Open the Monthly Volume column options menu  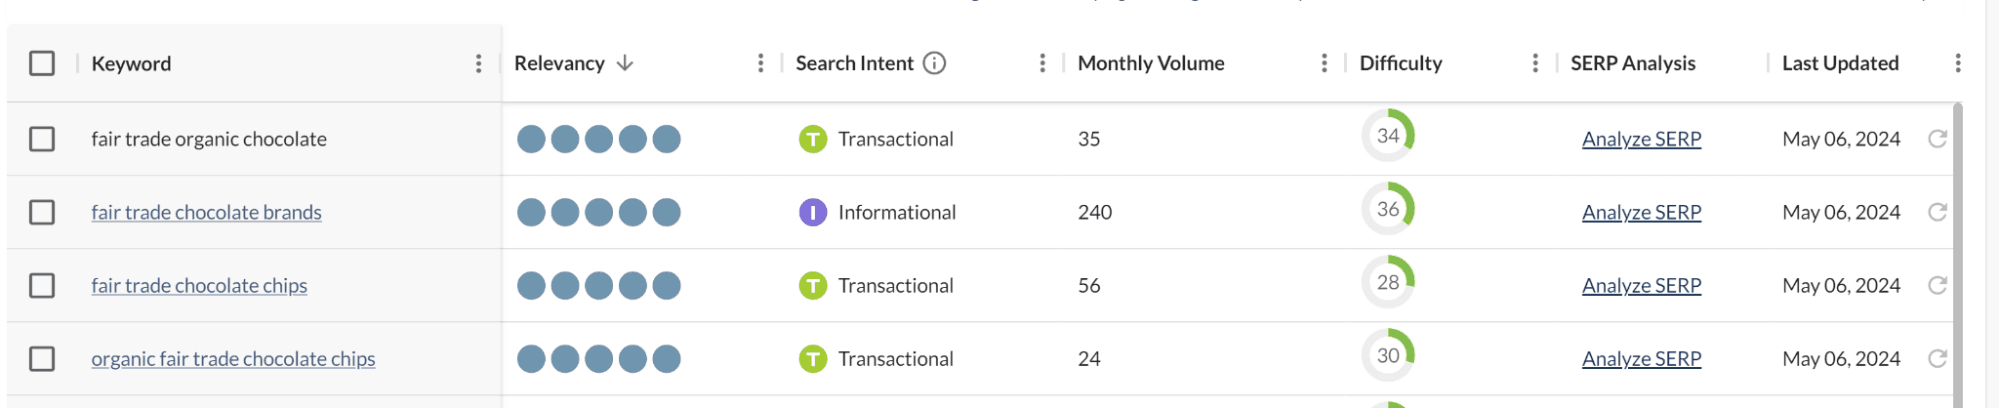1324,63
